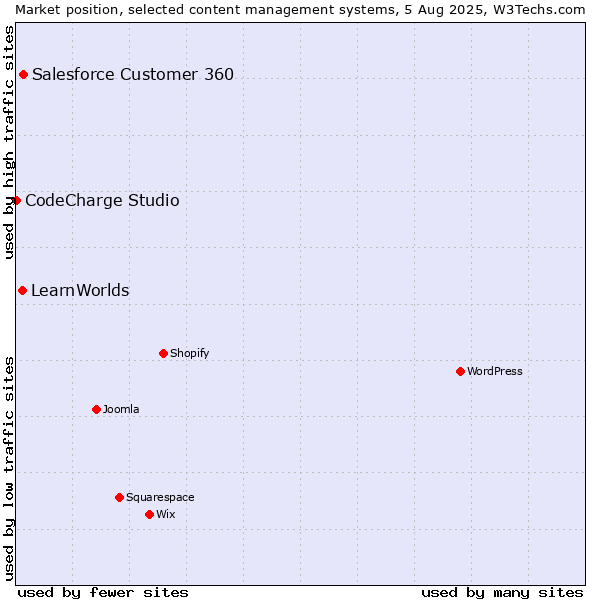
Task: Click the 'CodeCharge Studio' label
Action: pyautogui.click(x=102, y=201)
